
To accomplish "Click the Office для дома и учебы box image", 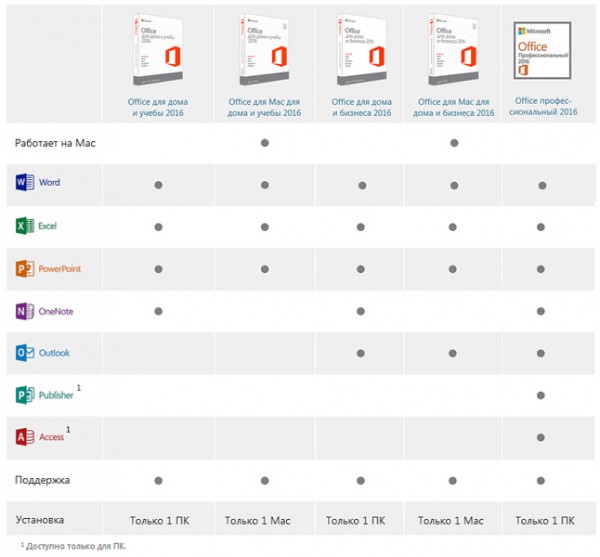I will [158, 49].
